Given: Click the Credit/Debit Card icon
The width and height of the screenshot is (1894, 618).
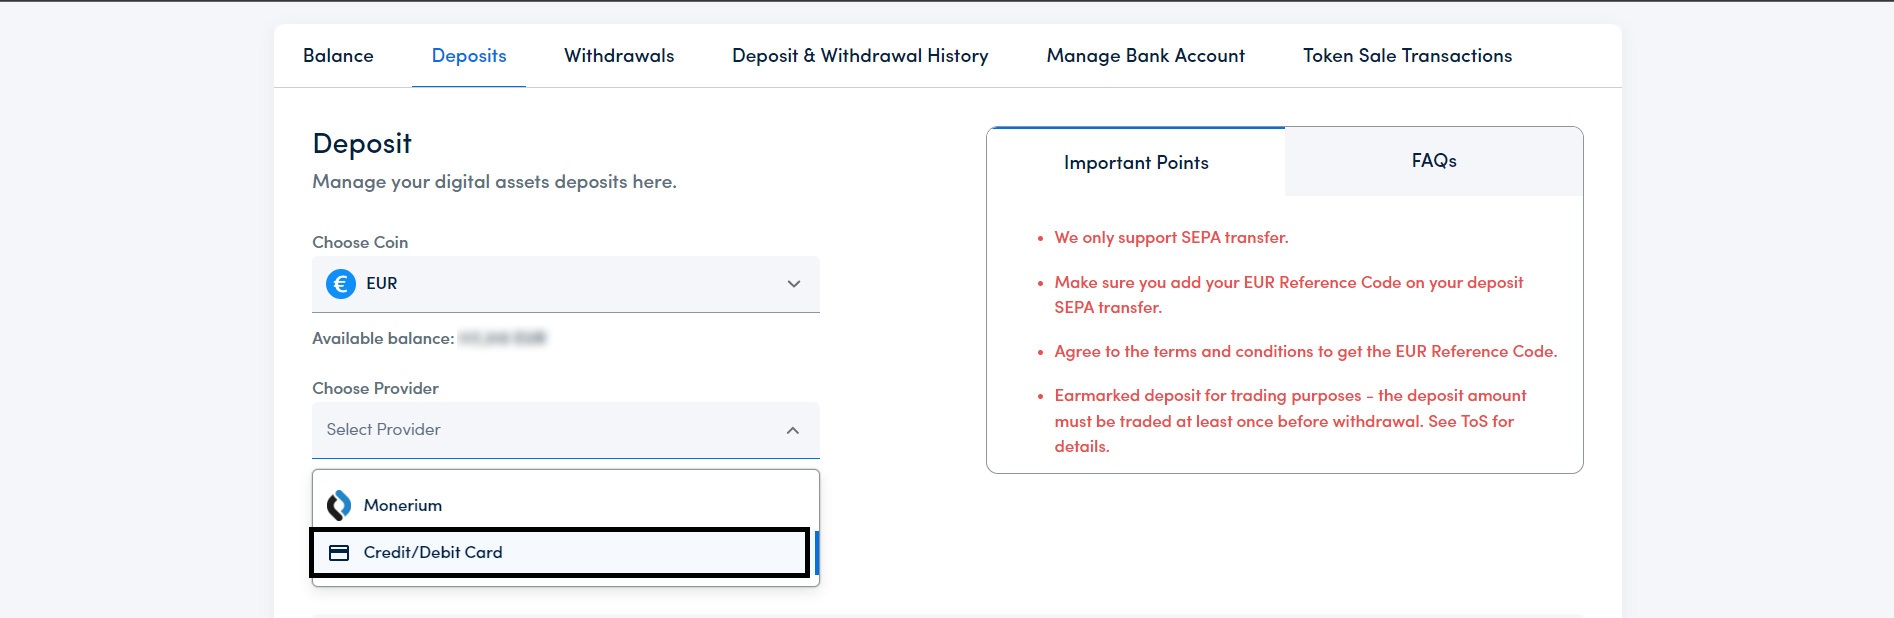Looking at the screenshot, I should (337, 552).
